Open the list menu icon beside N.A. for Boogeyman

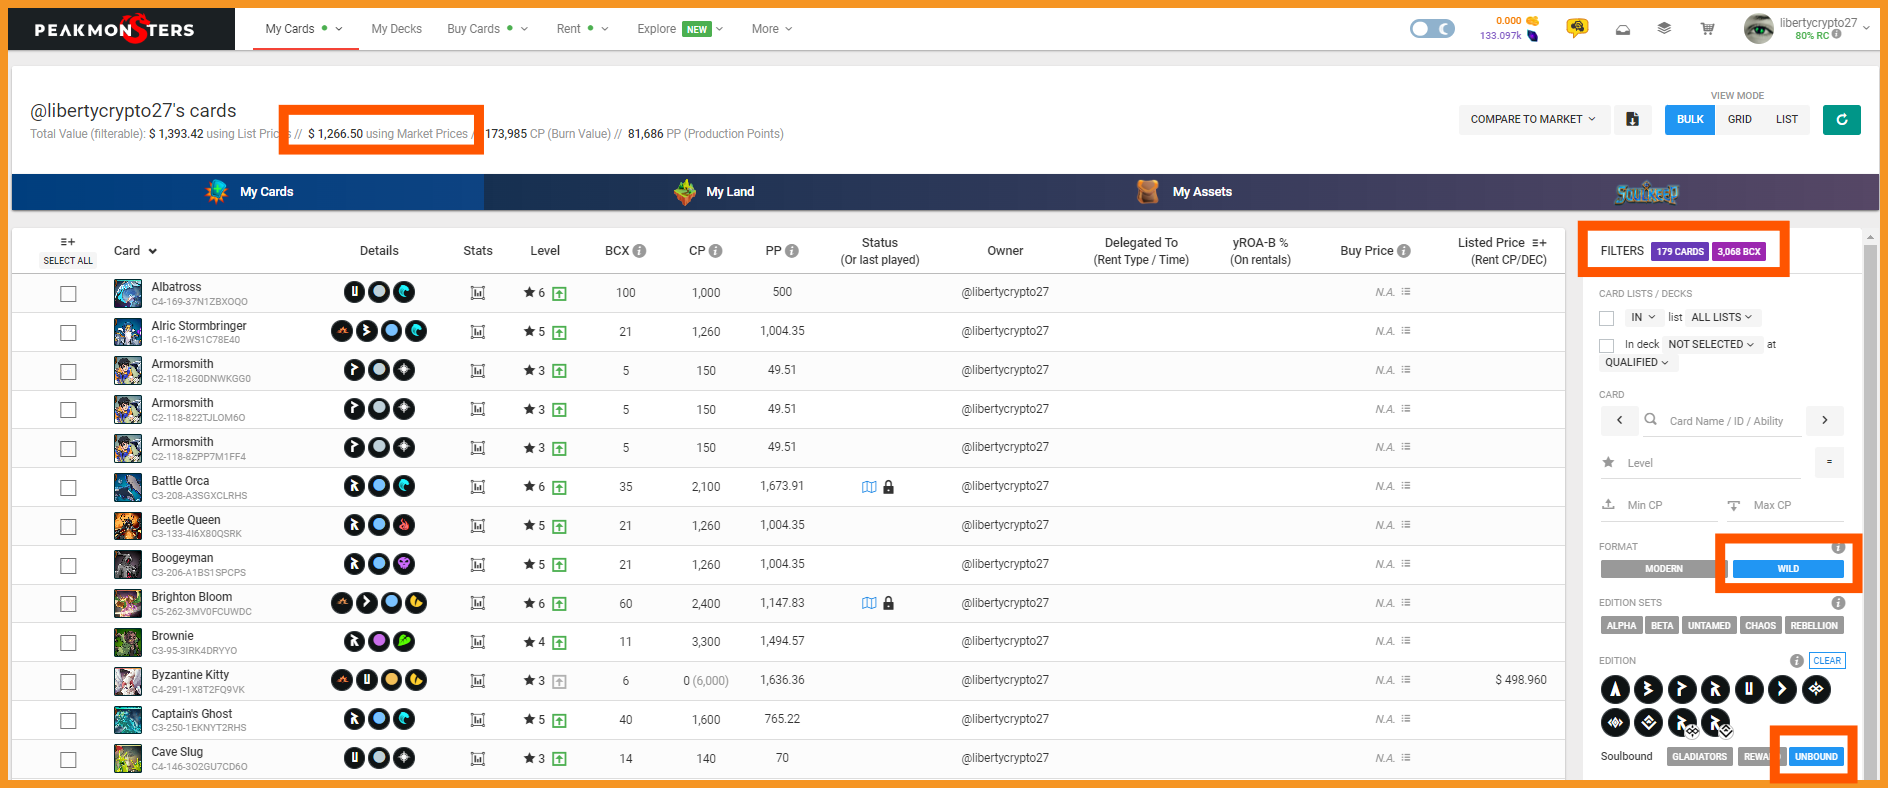[1406, 564]
